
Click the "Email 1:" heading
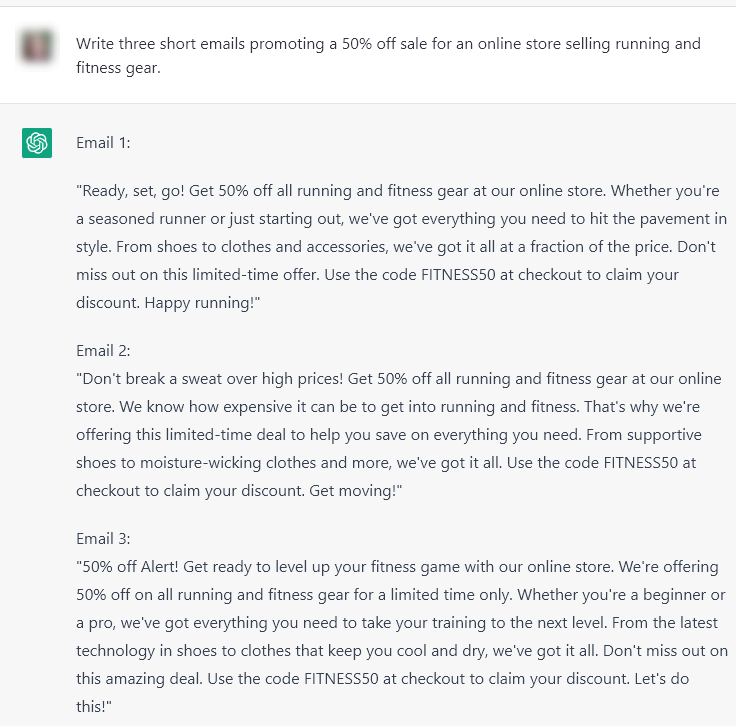[x=103, y=143]
